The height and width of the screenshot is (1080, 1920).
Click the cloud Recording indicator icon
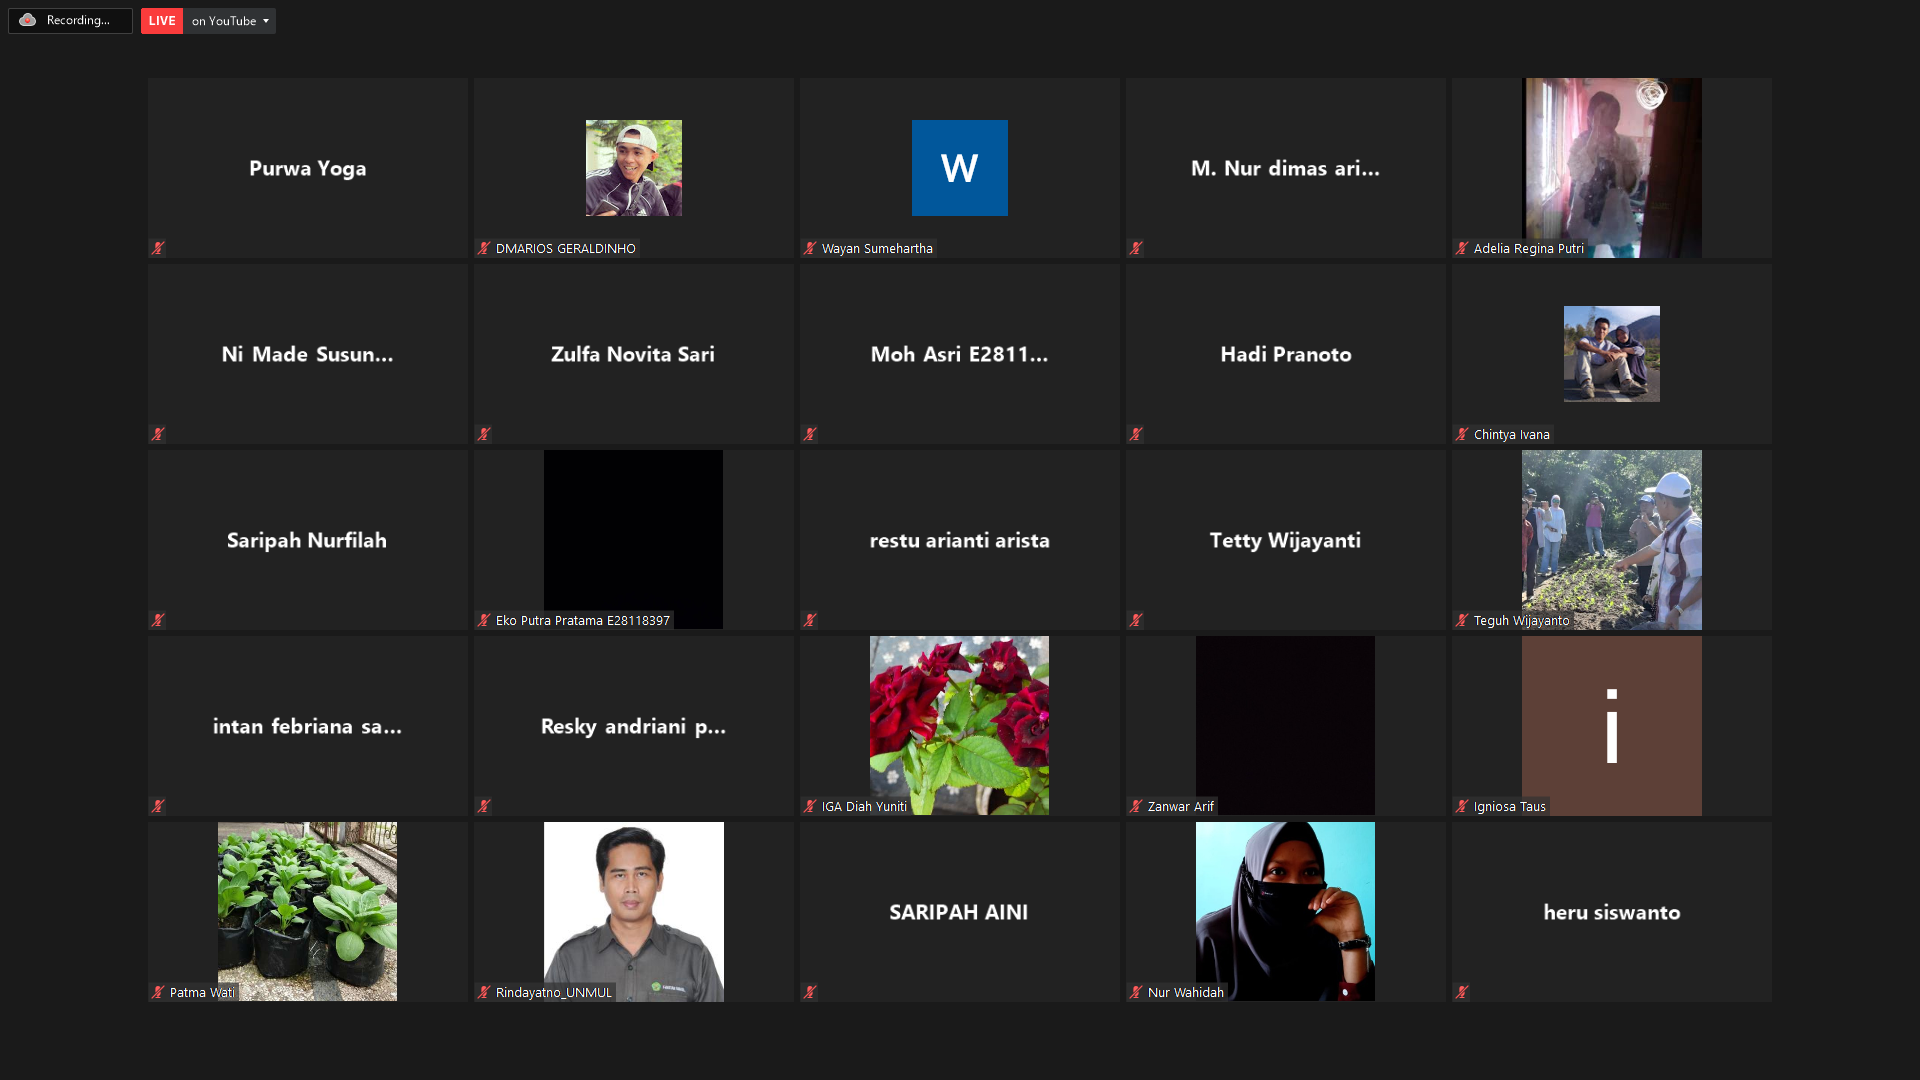pos(28,20)
